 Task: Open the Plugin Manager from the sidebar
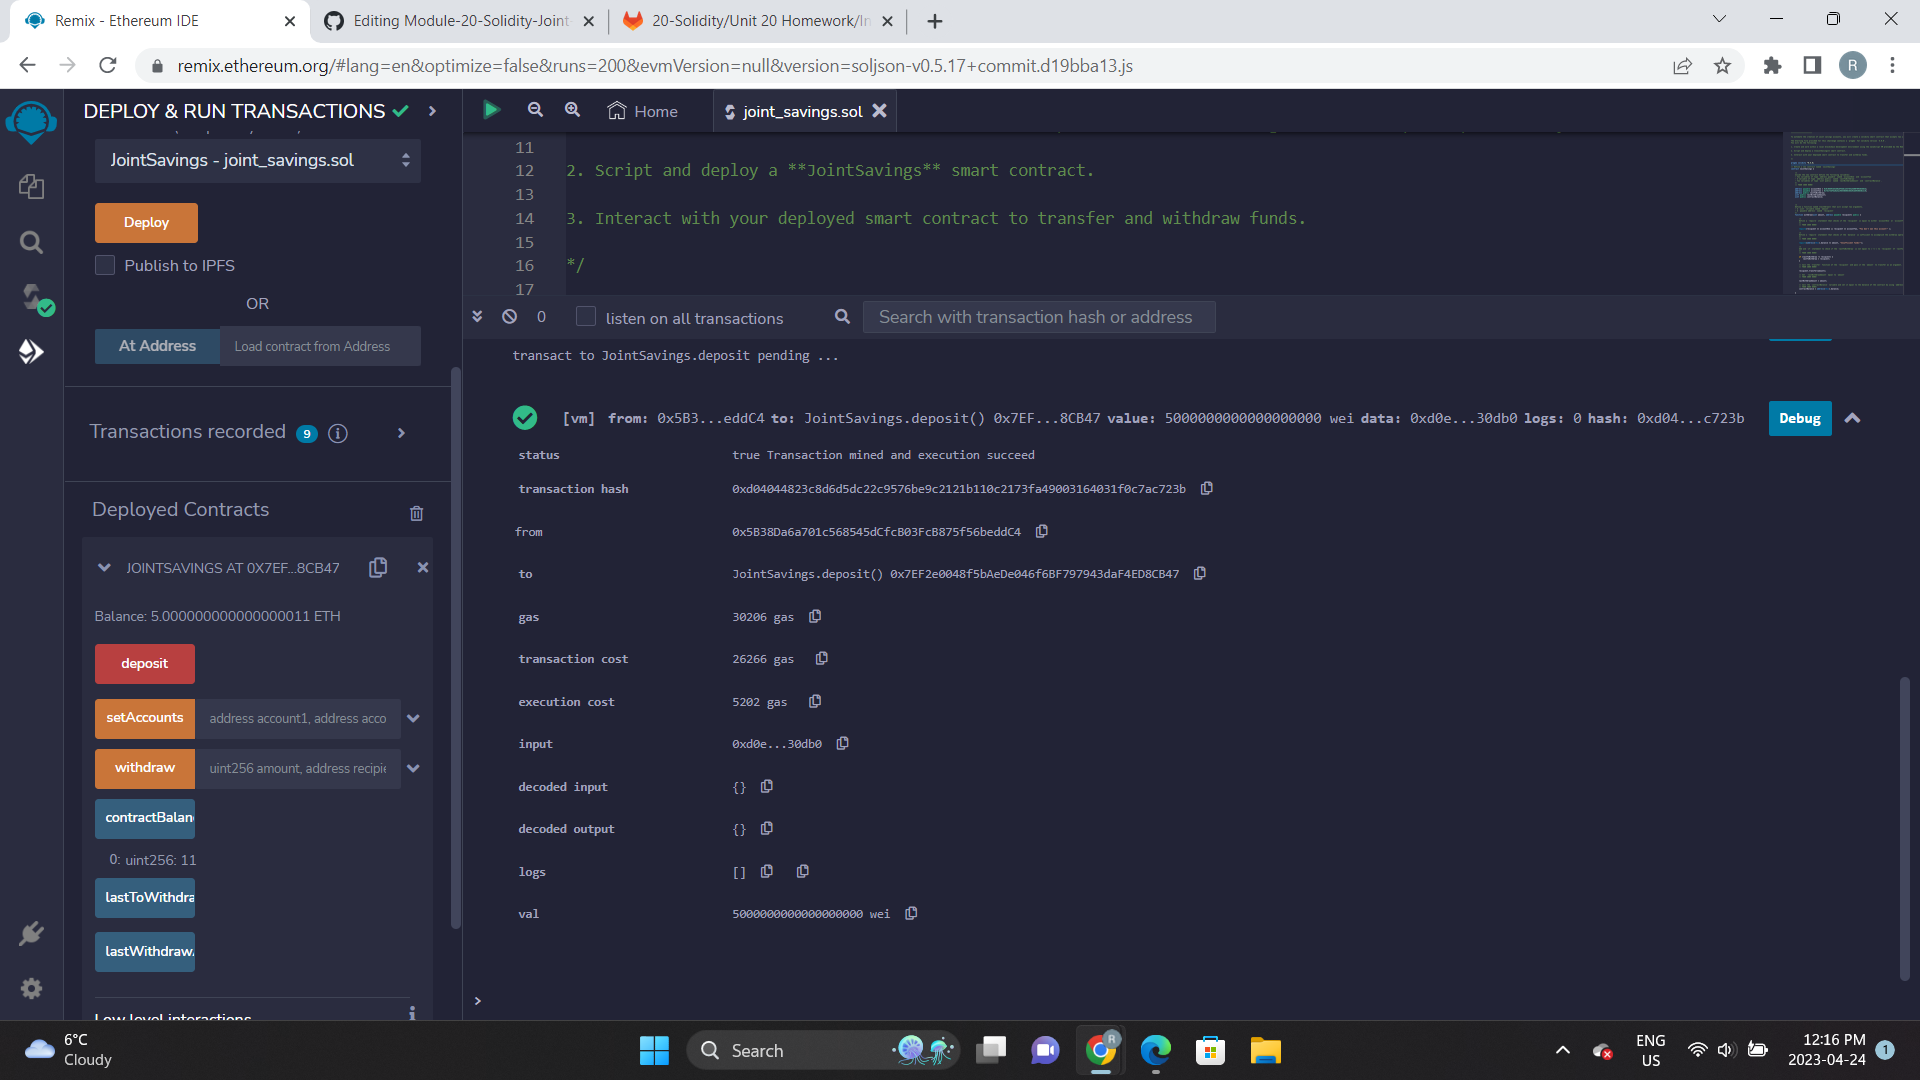point(31,933)
